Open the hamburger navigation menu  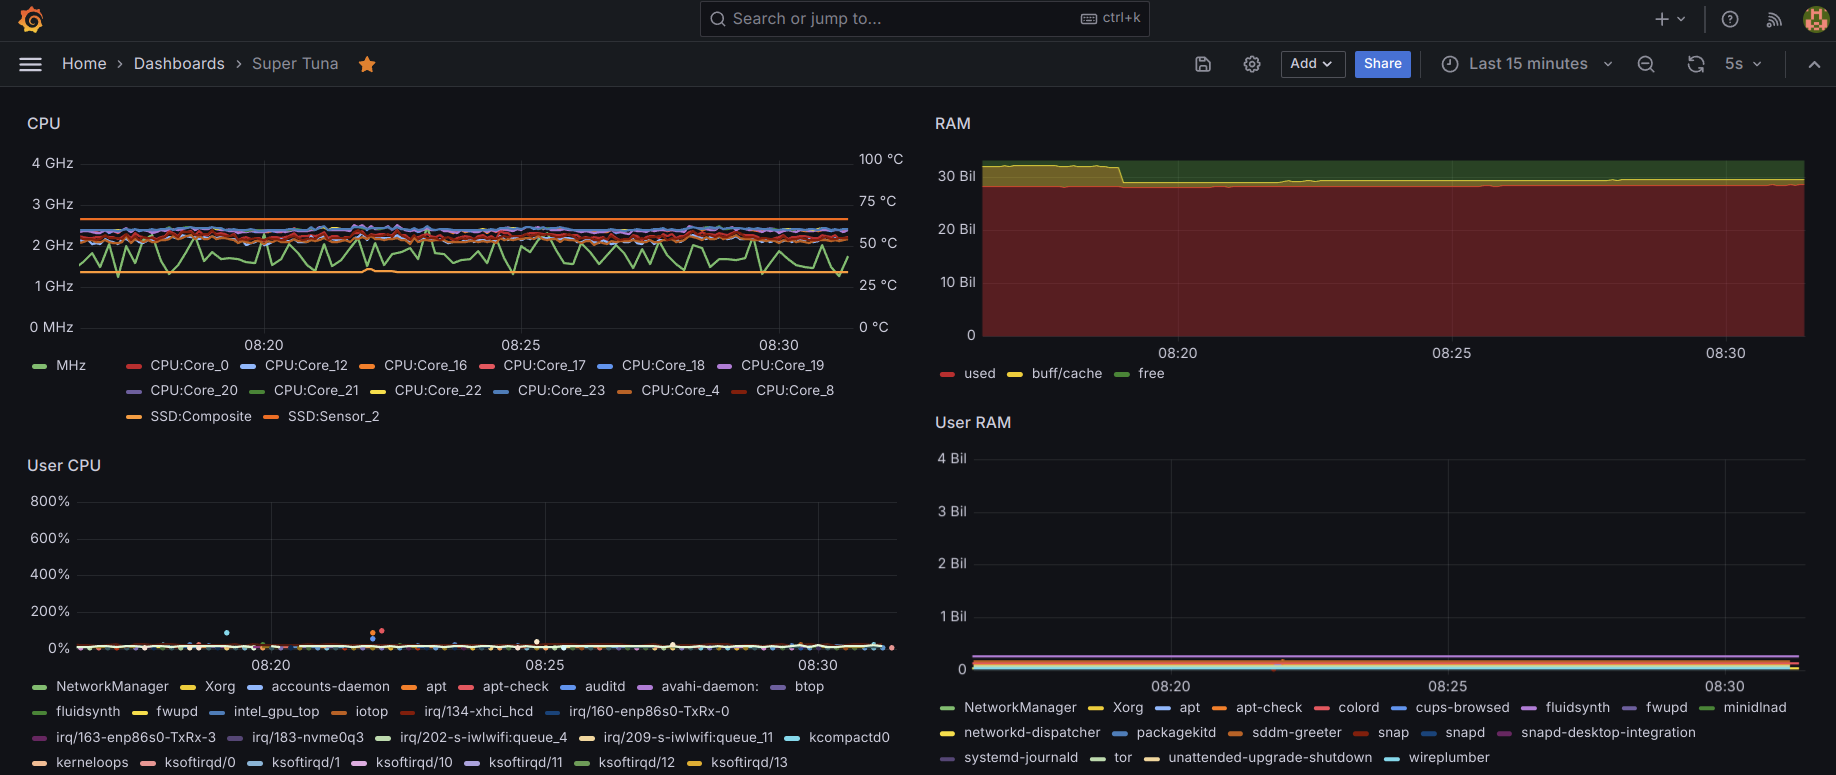click(x=31, y=64)
